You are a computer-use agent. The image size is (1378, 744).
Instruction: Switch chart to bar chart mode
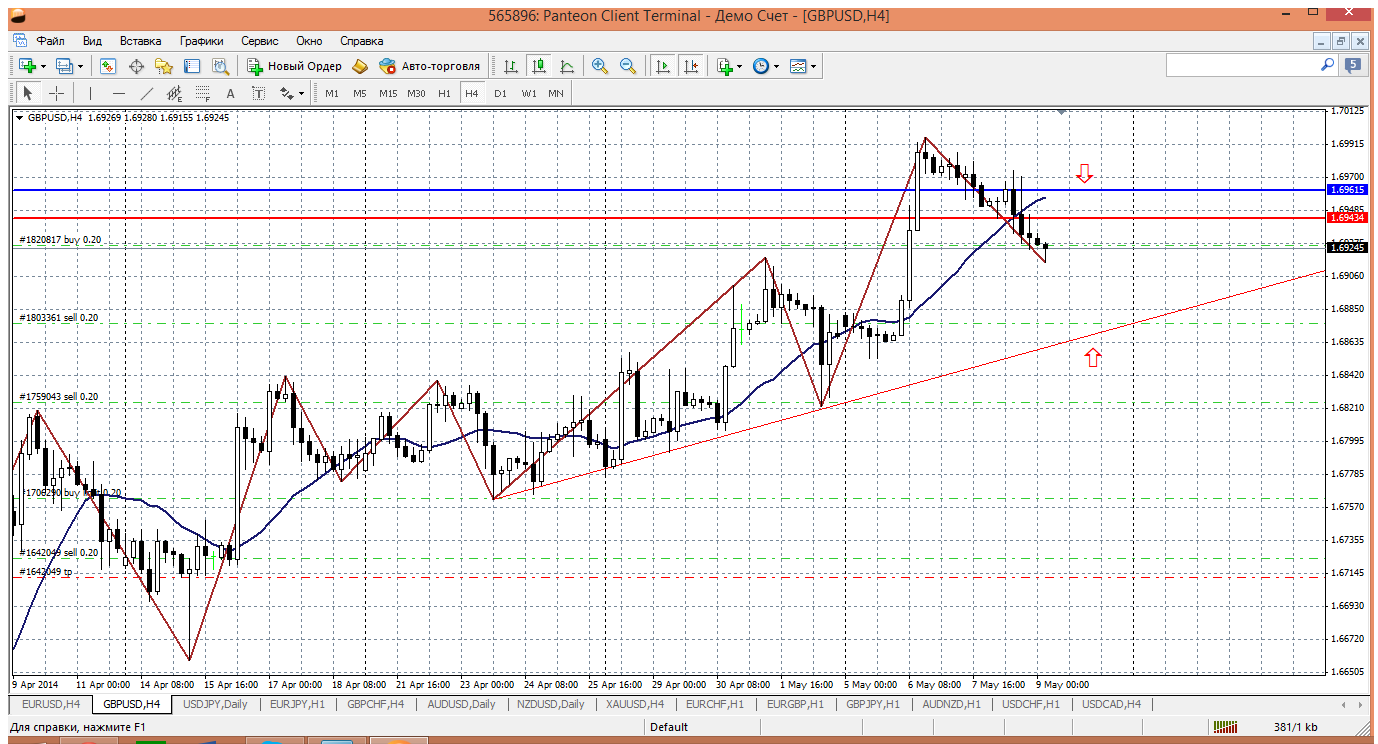pos(511,66)
